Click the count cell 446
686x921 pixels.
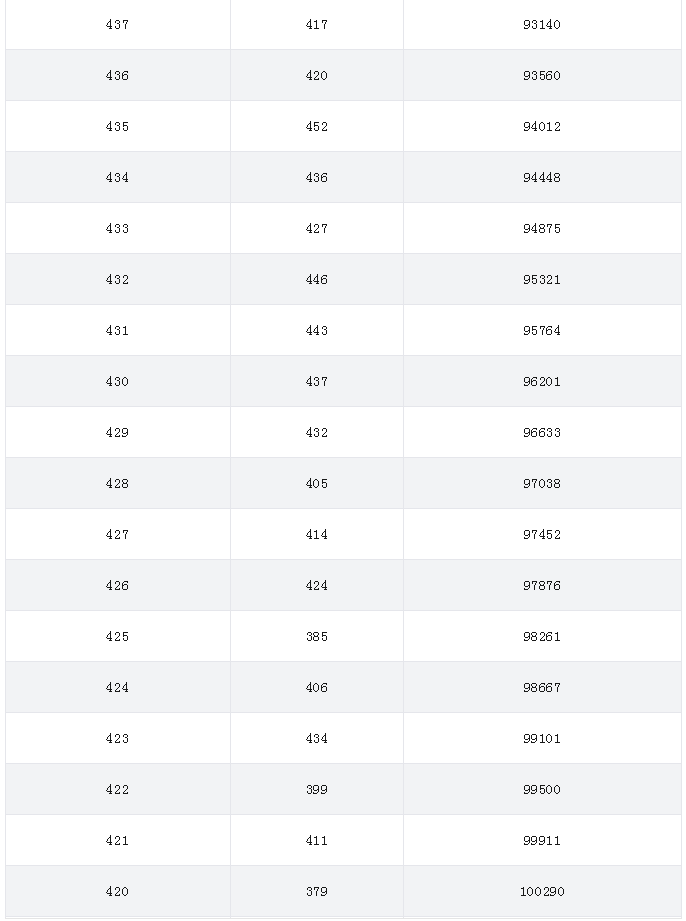[317, 280]
